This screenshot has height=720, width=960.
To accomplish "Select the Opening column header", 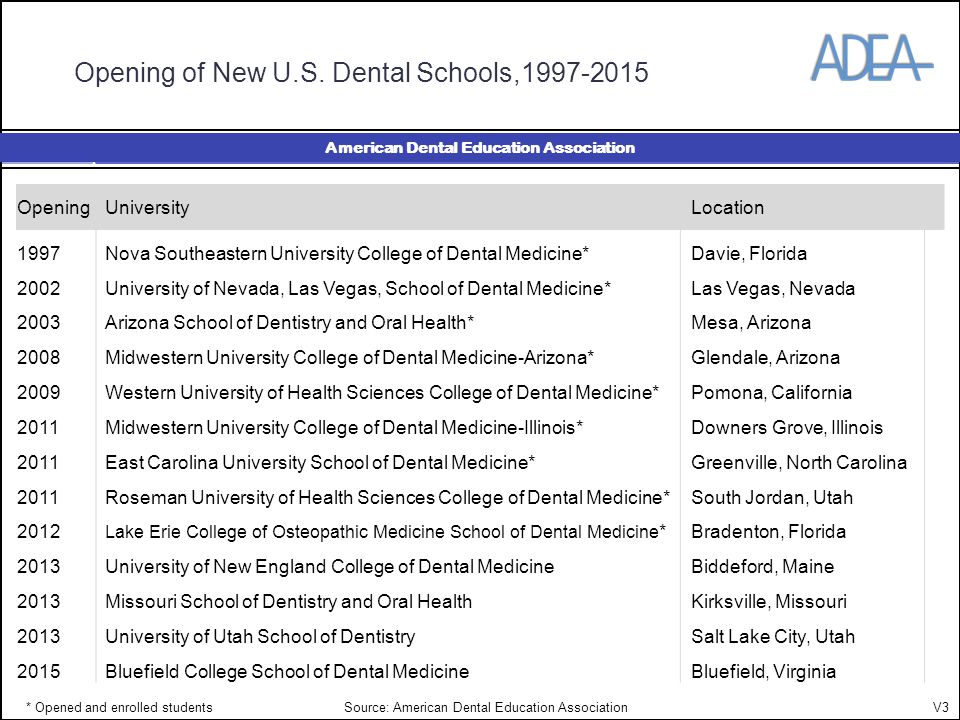I will pos(53,208).
